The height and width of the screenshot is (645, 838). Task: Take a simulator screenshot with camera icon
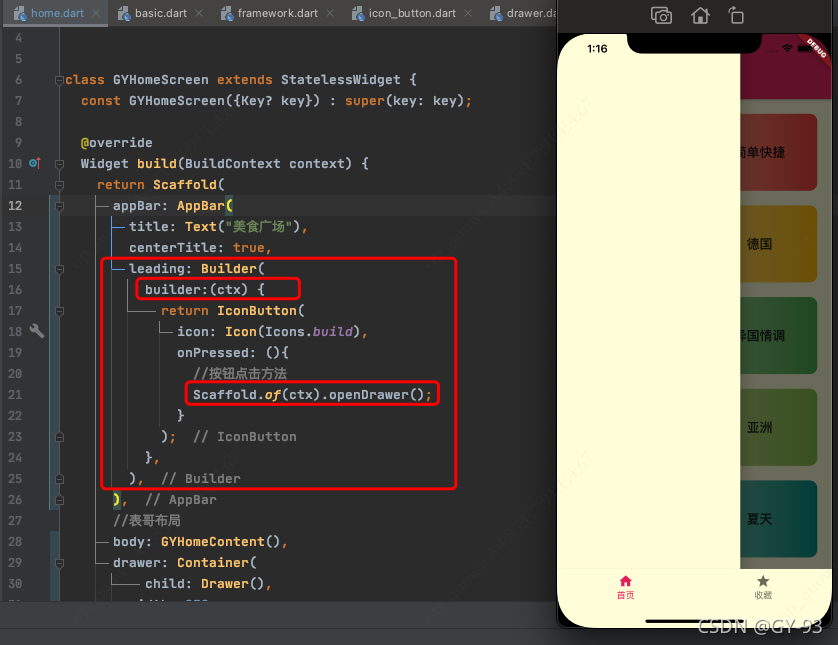661,15
